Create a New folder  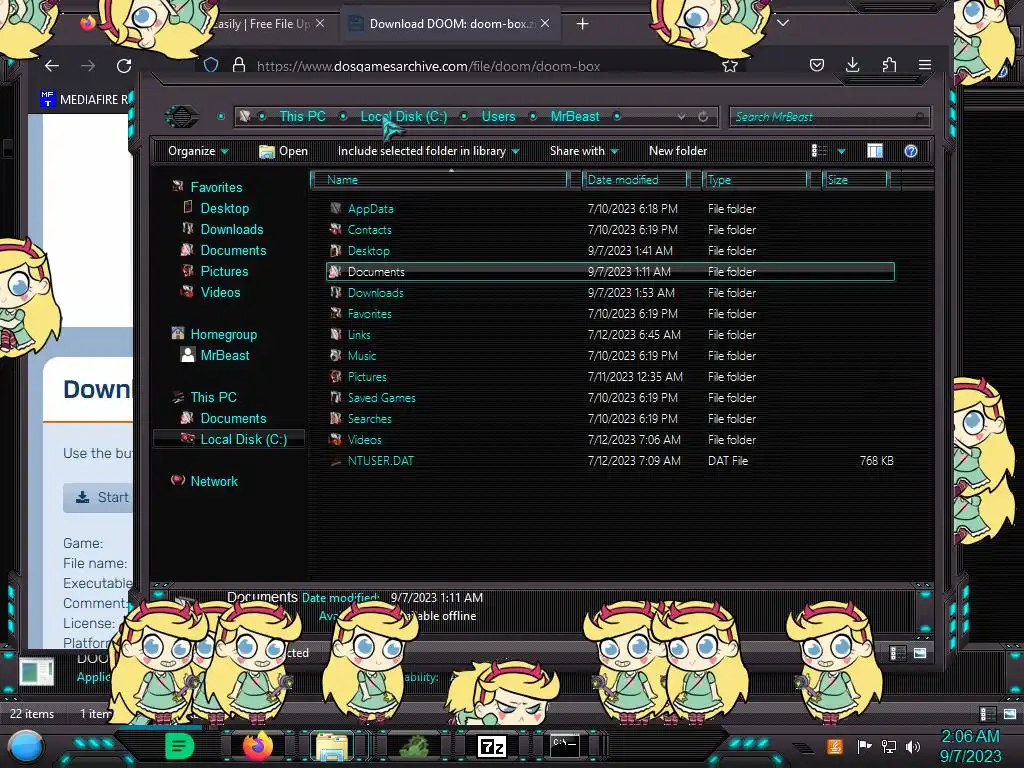click(x=678, y=151)
